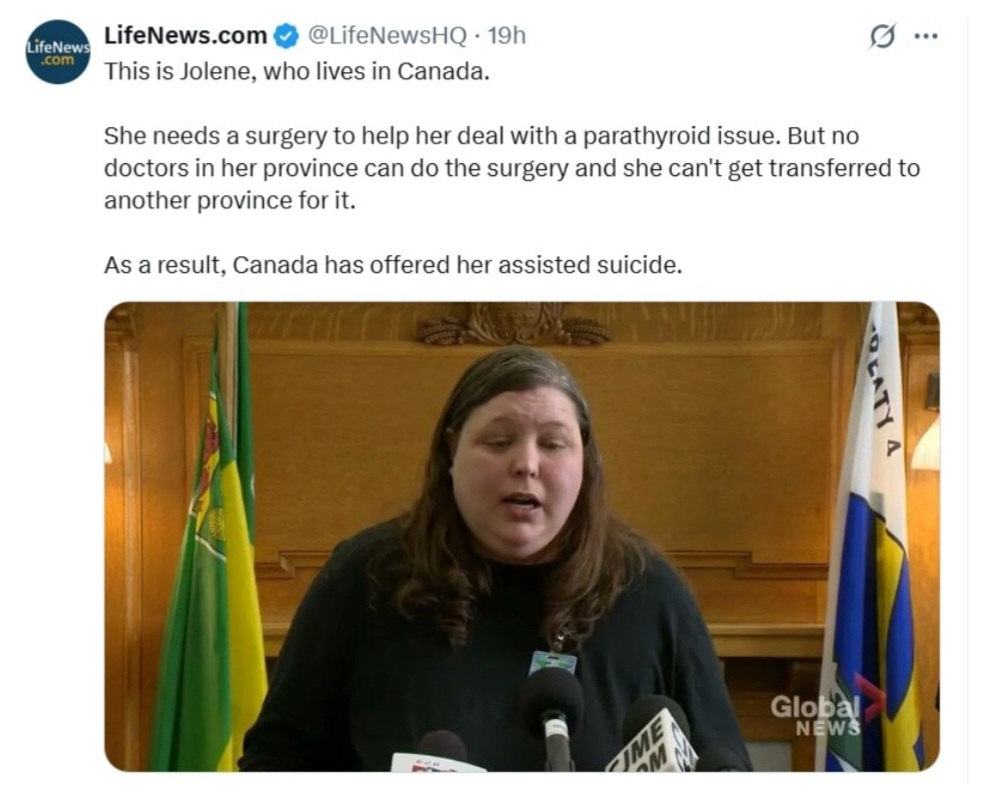Click the blue verified badge

[285, 36]
